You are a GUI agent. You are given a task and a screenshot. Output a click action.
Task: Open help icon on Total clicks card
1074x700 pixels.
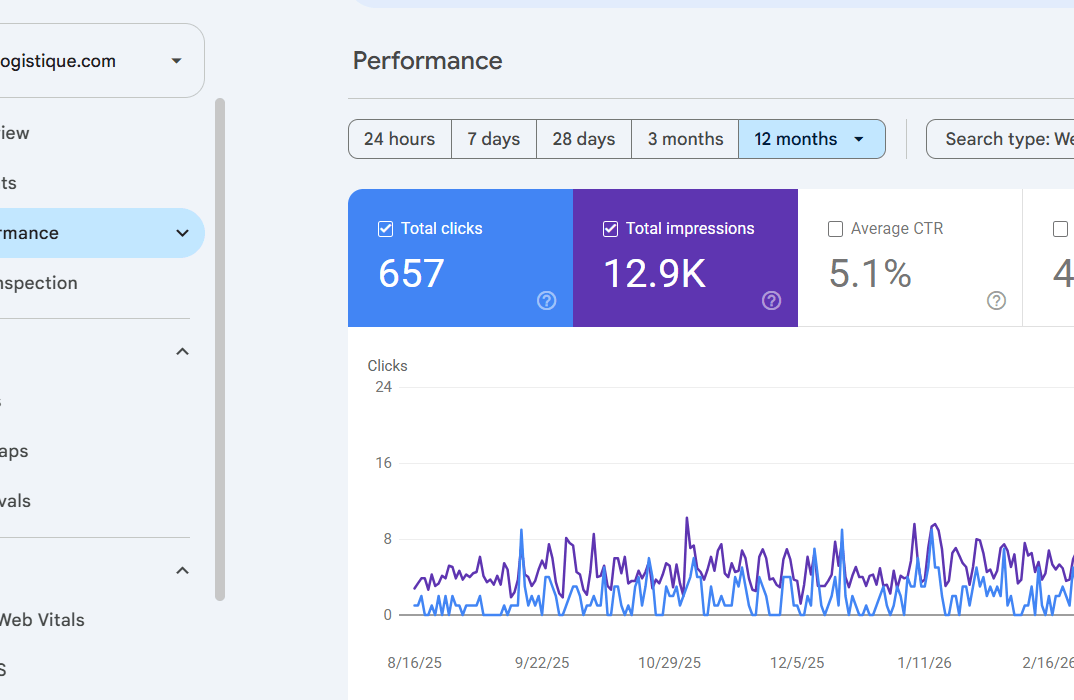click(547, 301)
